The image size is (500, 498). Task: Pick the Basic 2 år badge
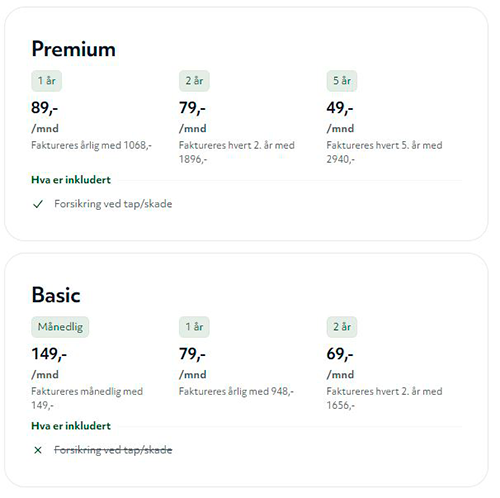pyautogui.click(x=342, y=327)
